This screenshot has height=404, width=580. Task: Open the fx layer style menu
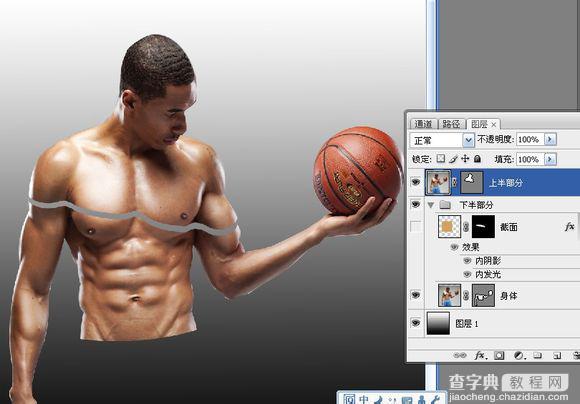pyautogui.click(x=480, y=356)
